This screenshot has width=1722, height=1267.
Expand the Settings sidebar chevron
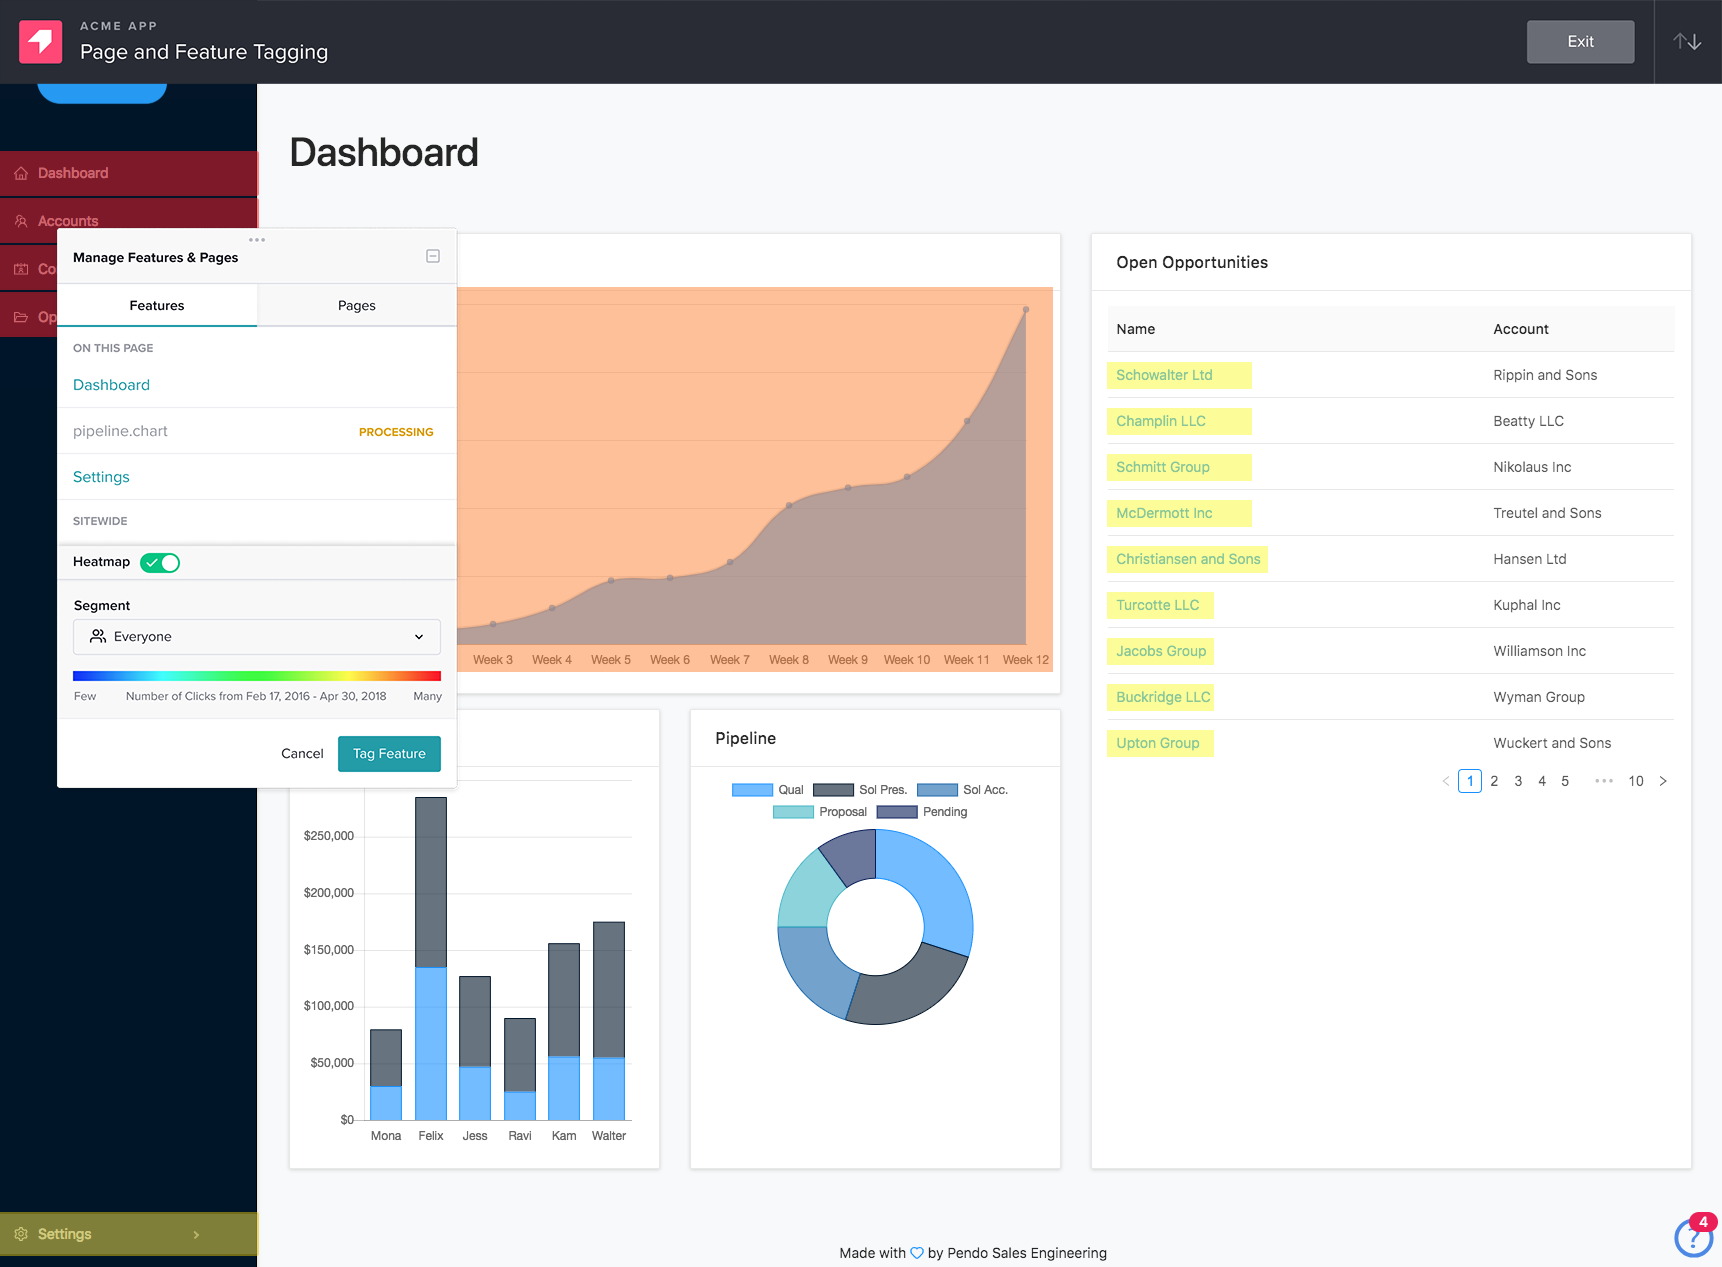click(x=196, y=1234)
